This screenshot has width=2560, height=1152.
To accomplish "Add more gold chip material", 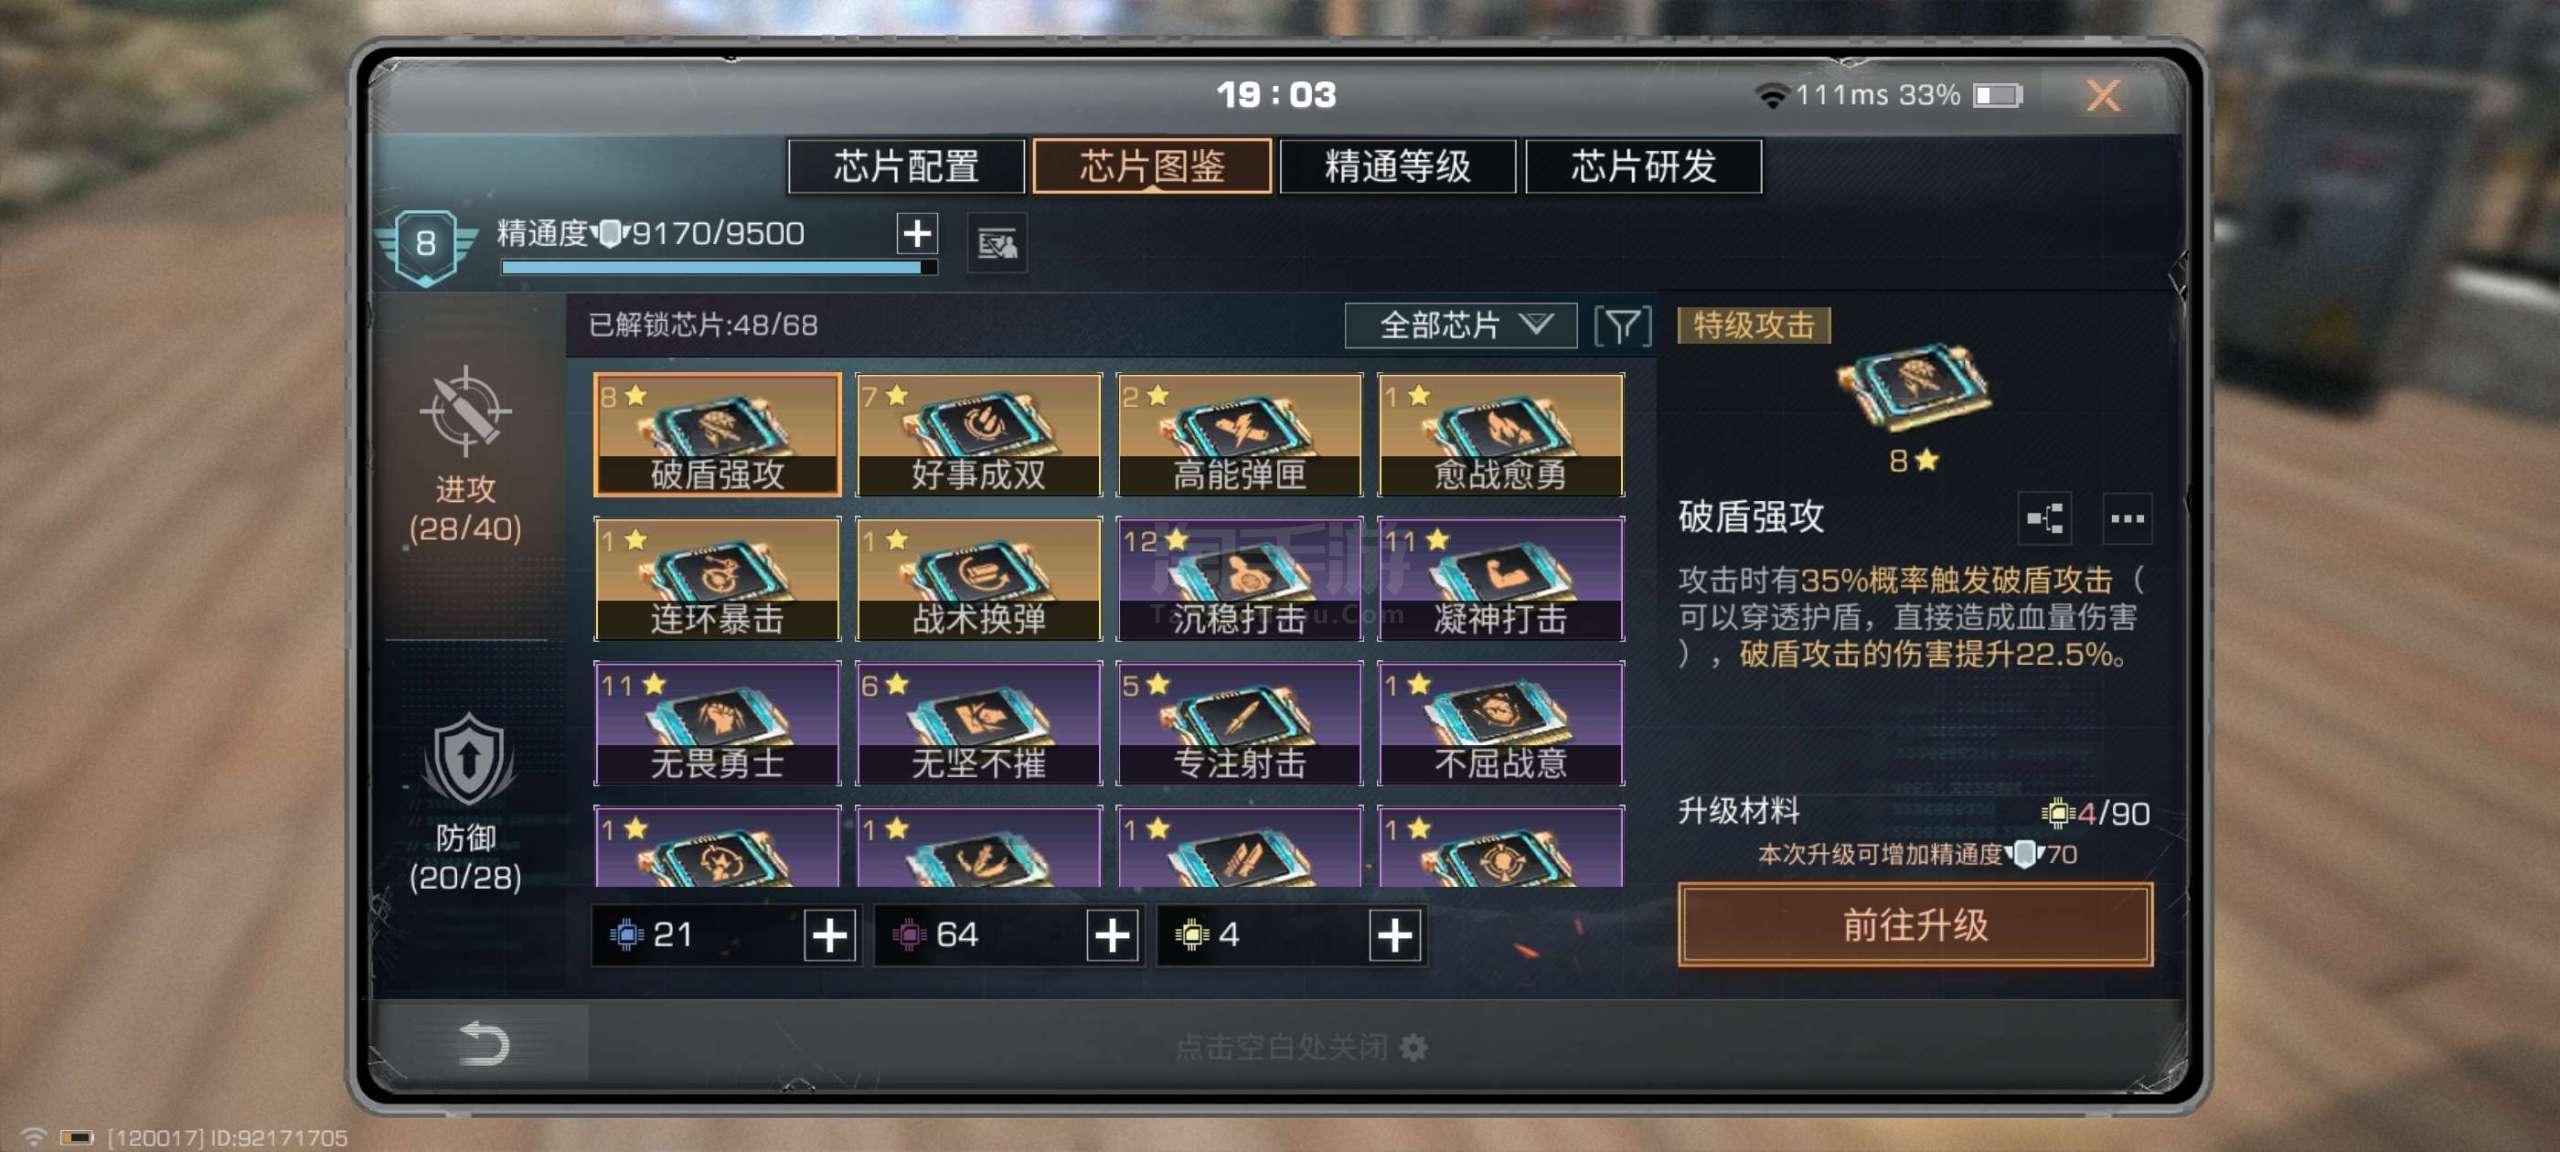I will 1395,936.
